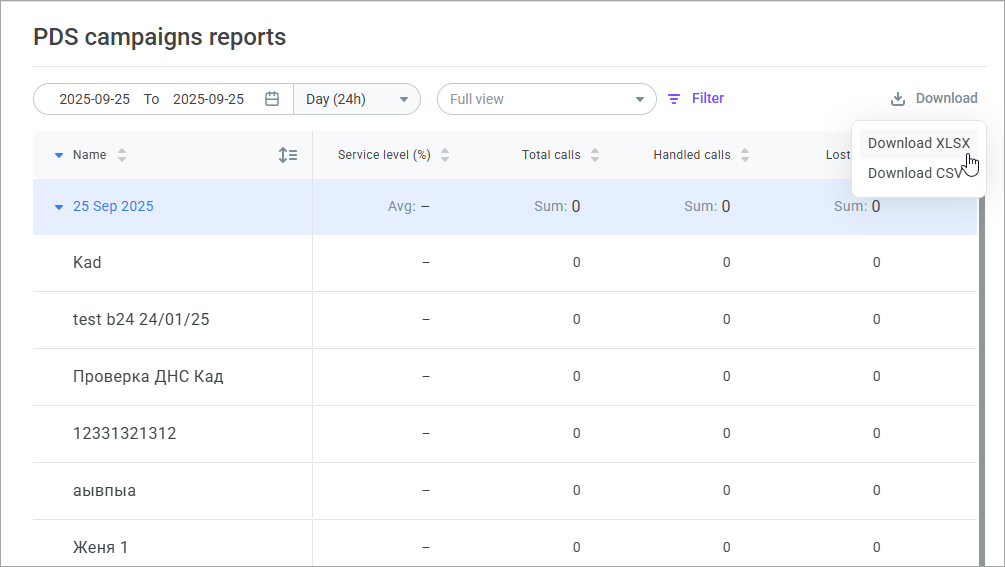Click the Filter funnel icon
1005x567 pixels.
click(674, 99)
